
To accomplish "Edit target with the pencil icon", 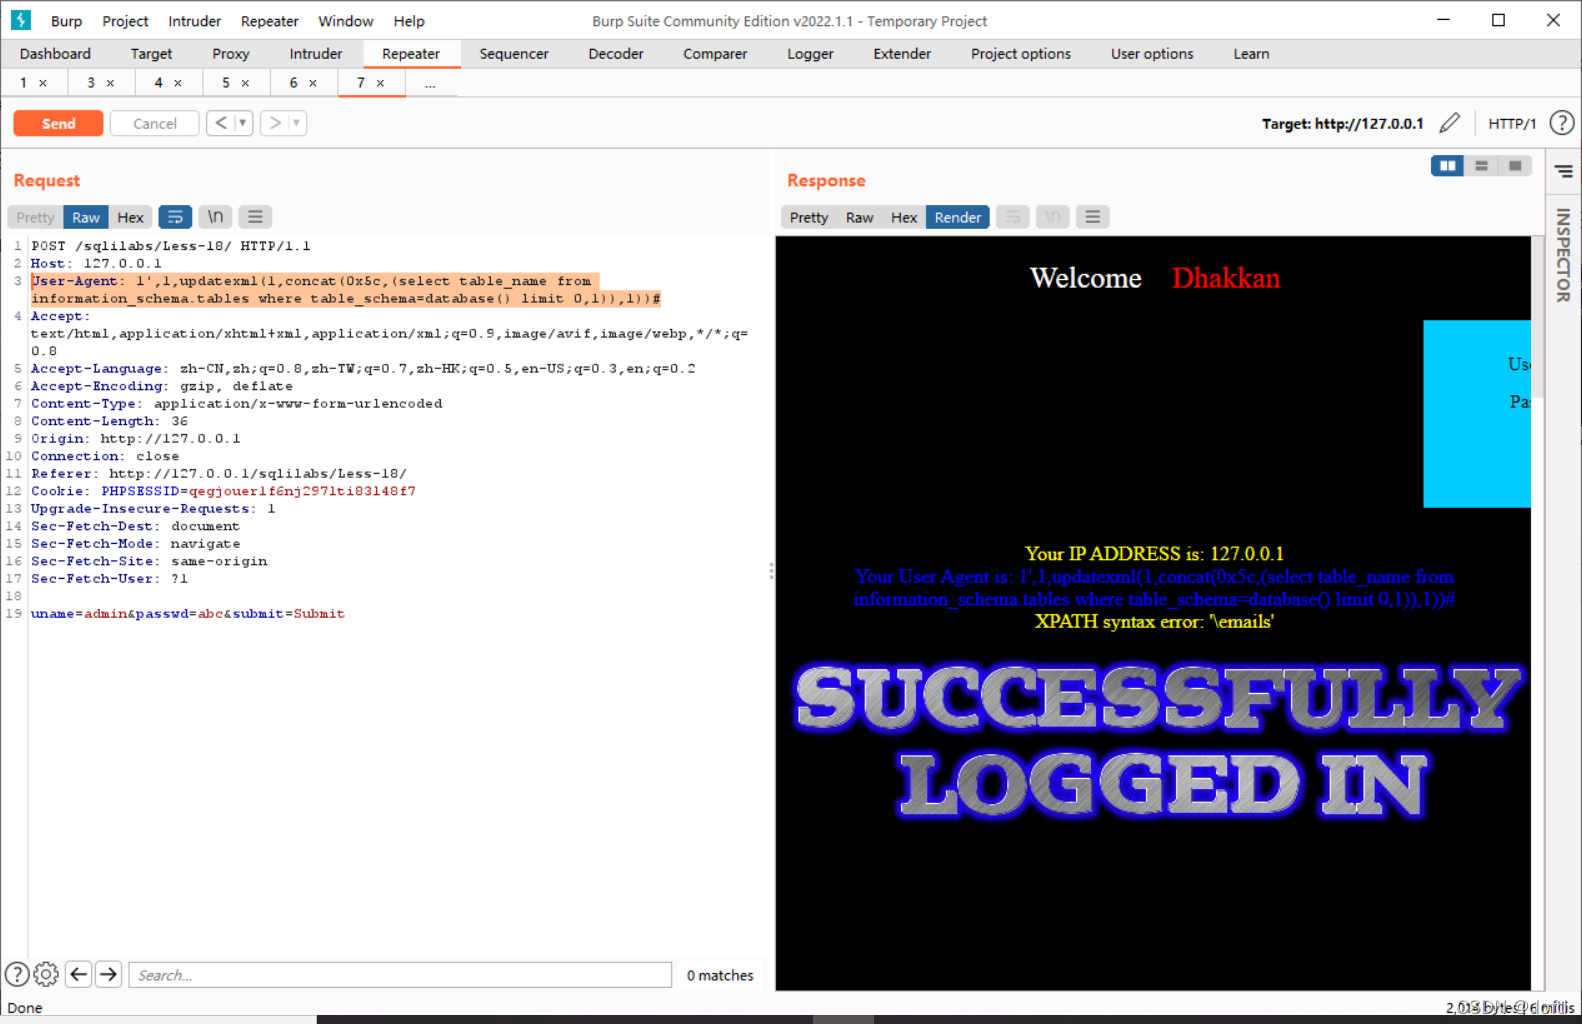I will point(1449,123).
